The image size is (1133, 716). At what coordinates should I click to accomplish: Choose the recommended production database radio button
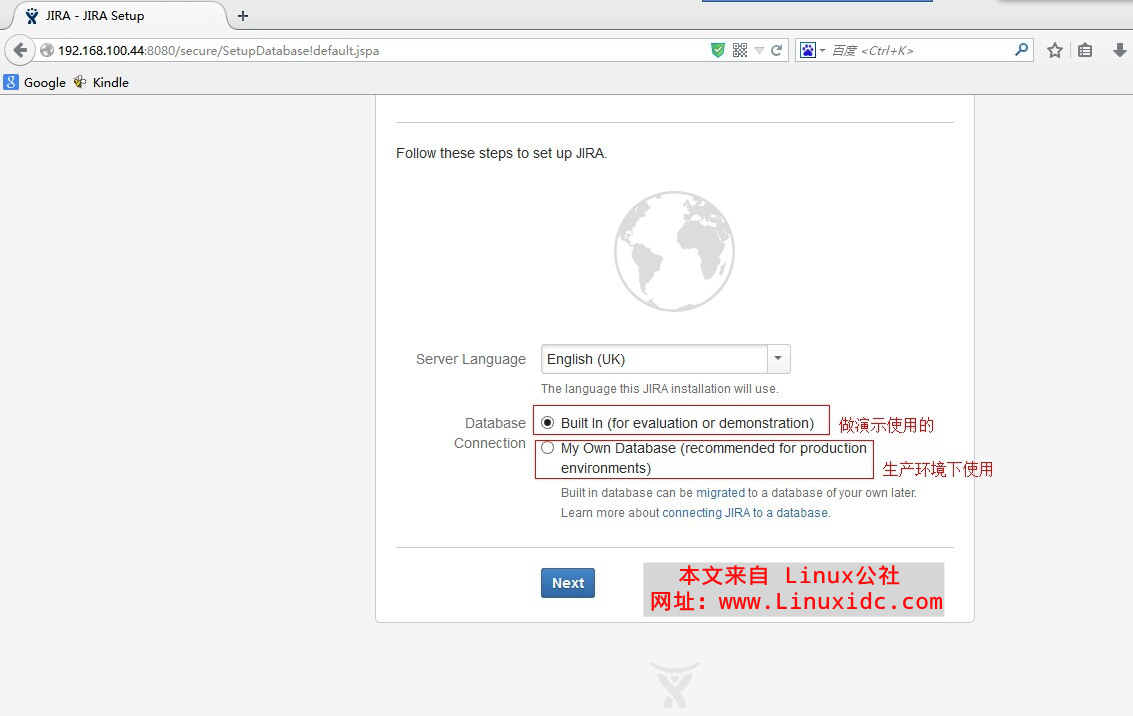coord(548,448)
